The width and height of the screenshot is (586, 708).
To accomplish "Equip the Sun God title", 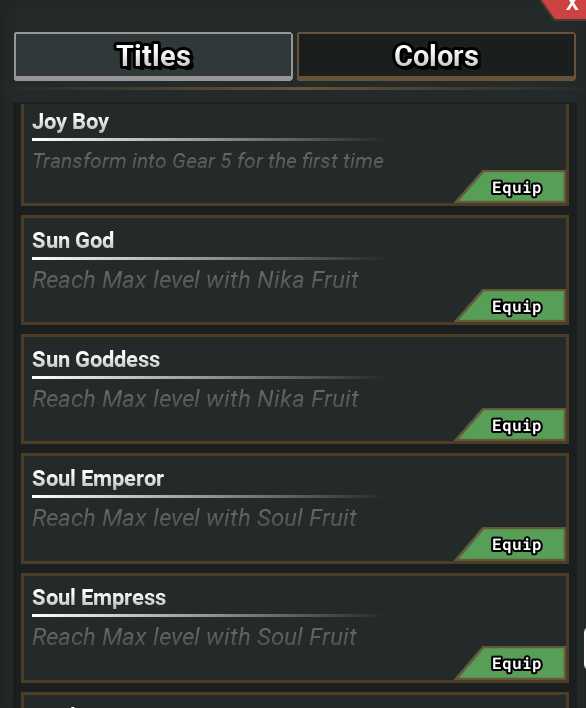I will 512,306.
